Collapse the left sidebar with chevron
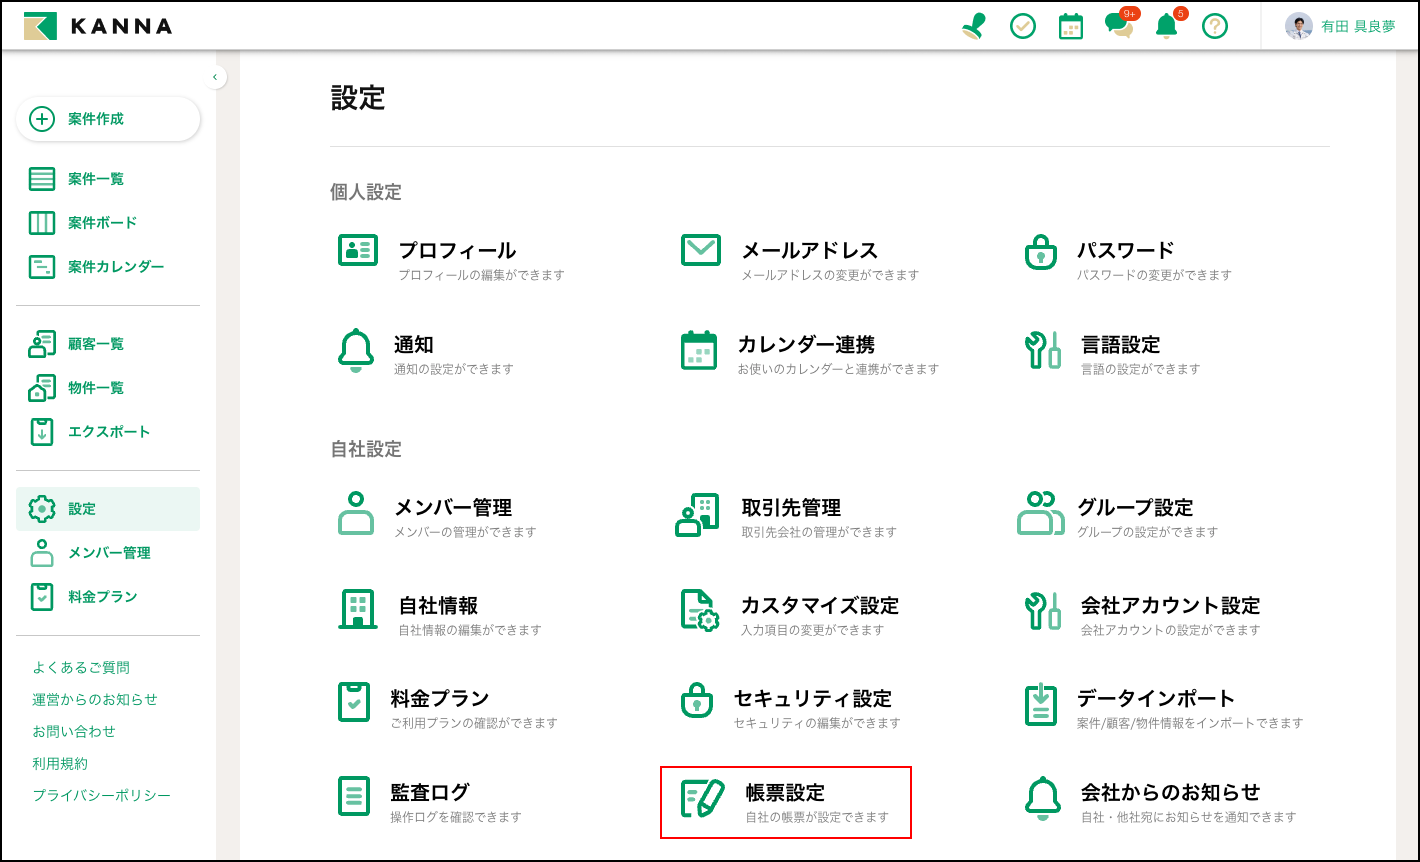Screen dimensions: 1420x862 (x=214, y=77)
